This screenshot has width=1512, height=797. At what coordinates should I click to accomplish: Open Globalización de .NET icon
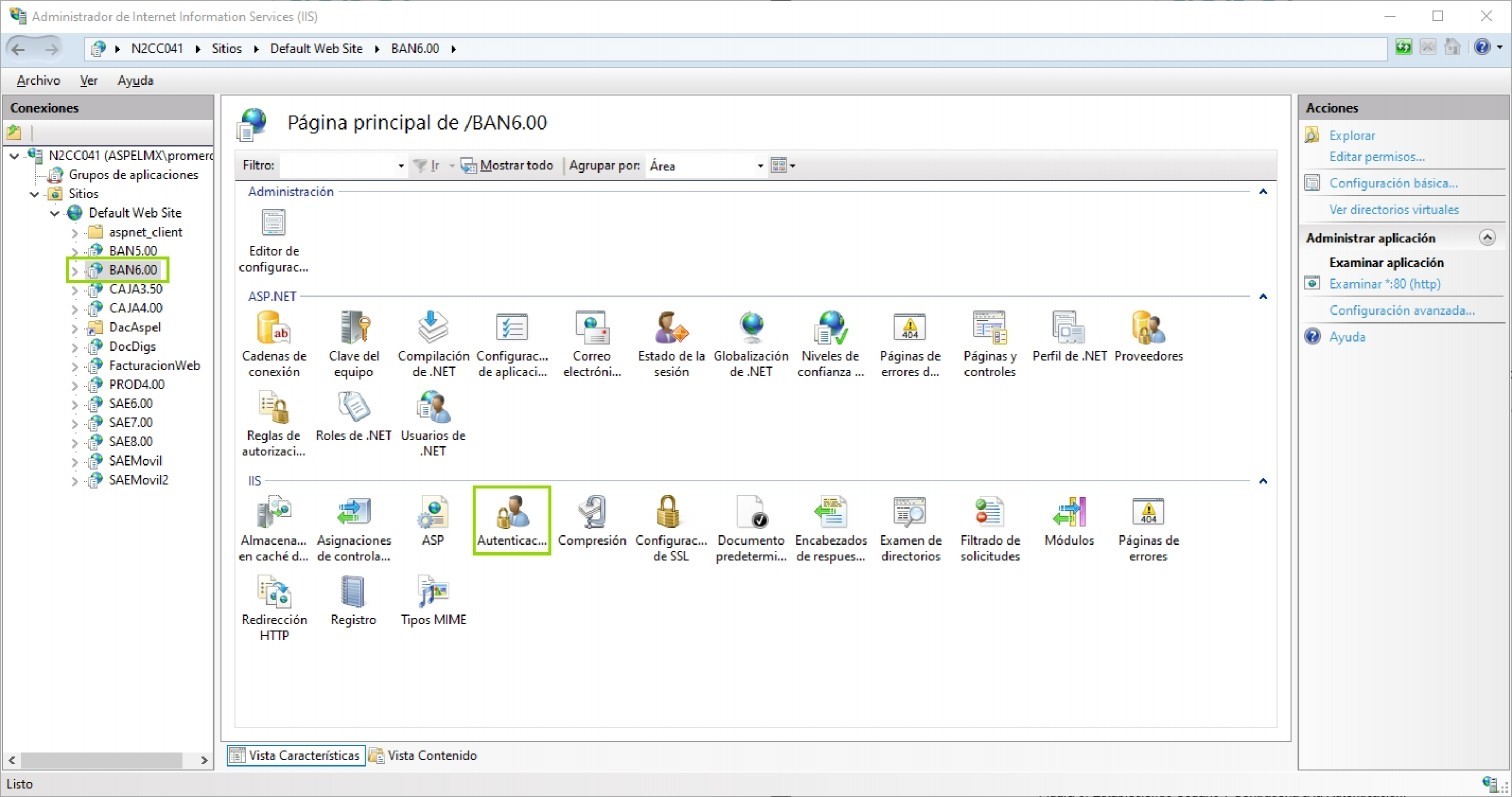click(x=751, y=344)
